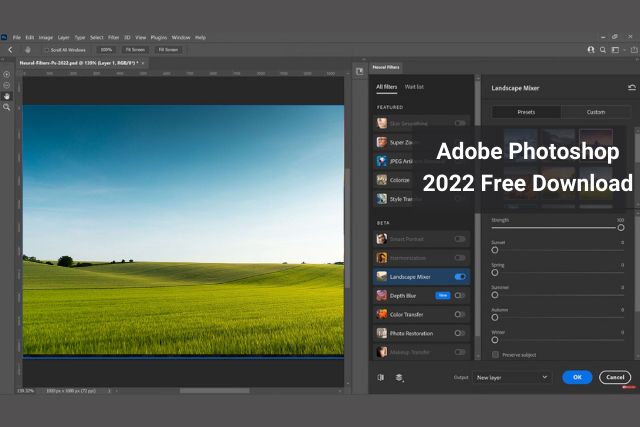Screen dimensions: 640x427
Task: Open the File menu
Action: (x=17, y=37)
